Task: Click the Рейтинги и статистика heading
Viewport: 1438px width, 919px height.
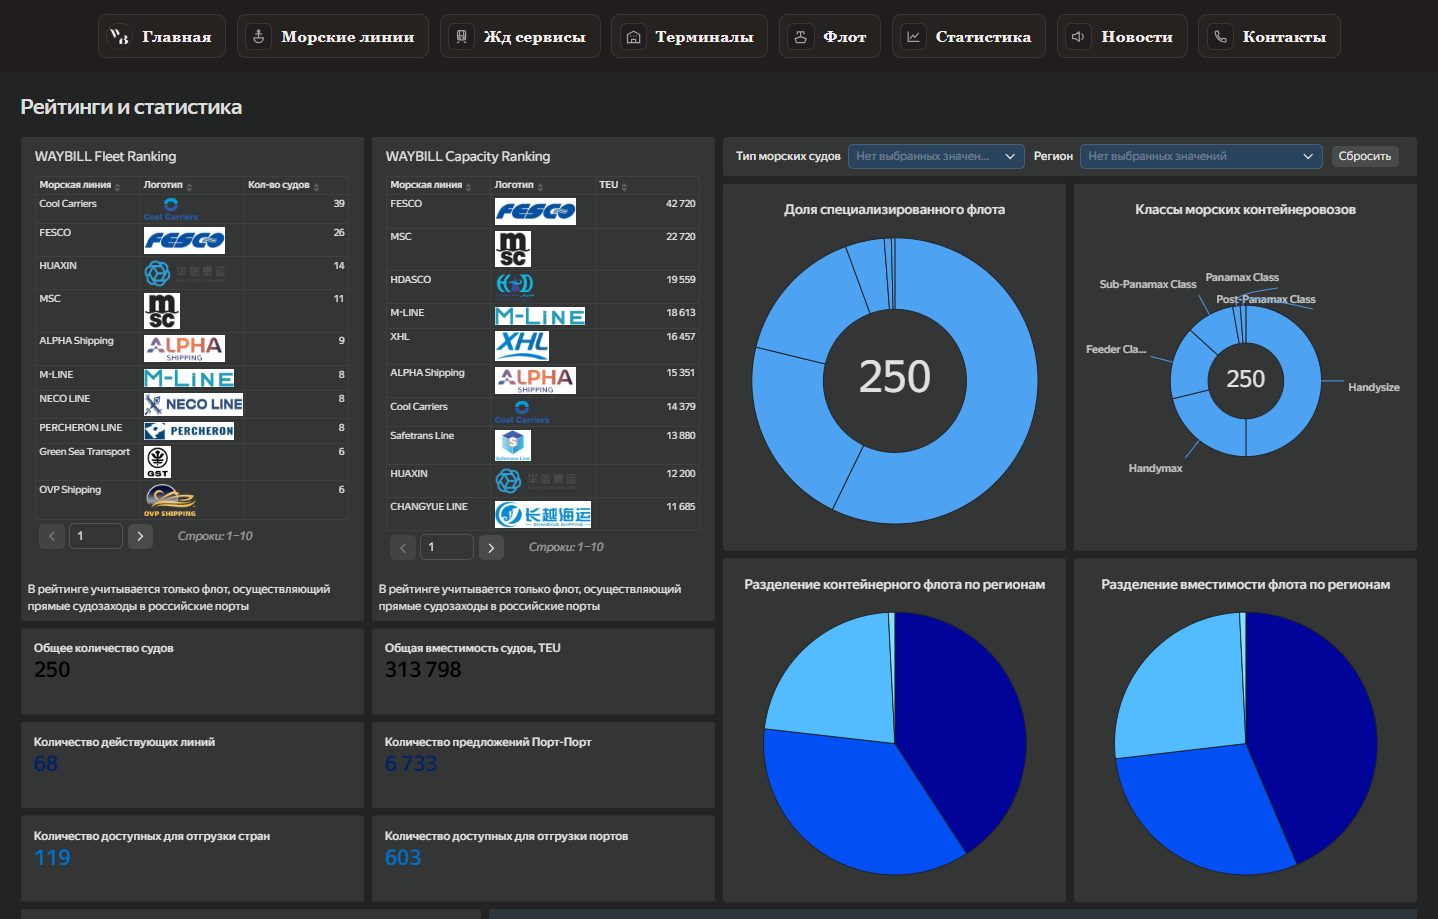Action: tap(131, 107)
